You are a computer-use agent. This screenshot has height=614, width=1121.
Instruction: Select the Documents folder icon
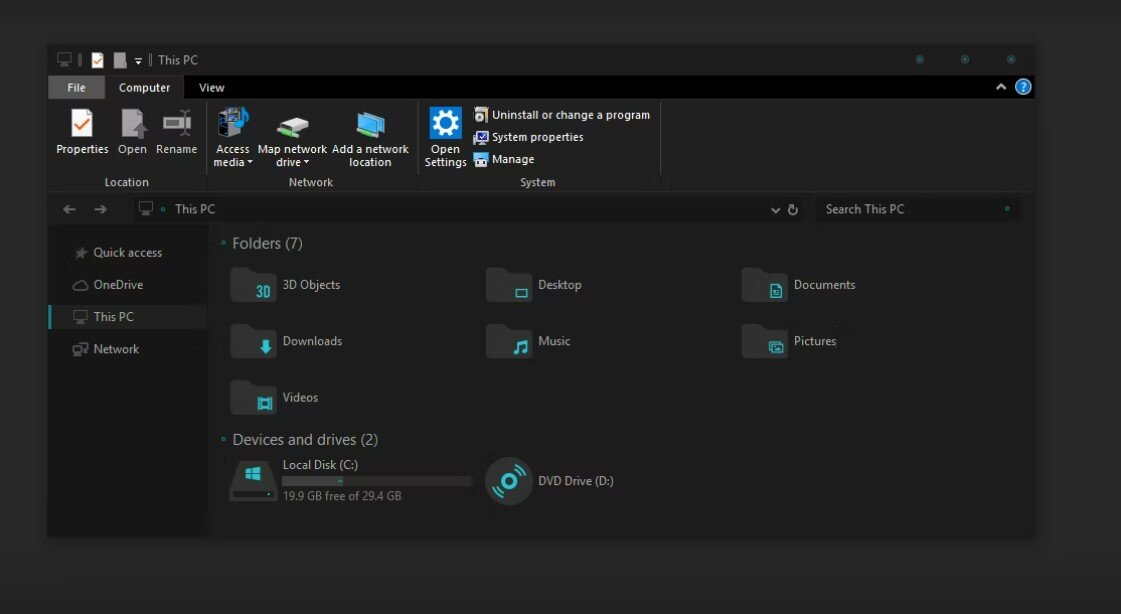(x=764, y=285)
